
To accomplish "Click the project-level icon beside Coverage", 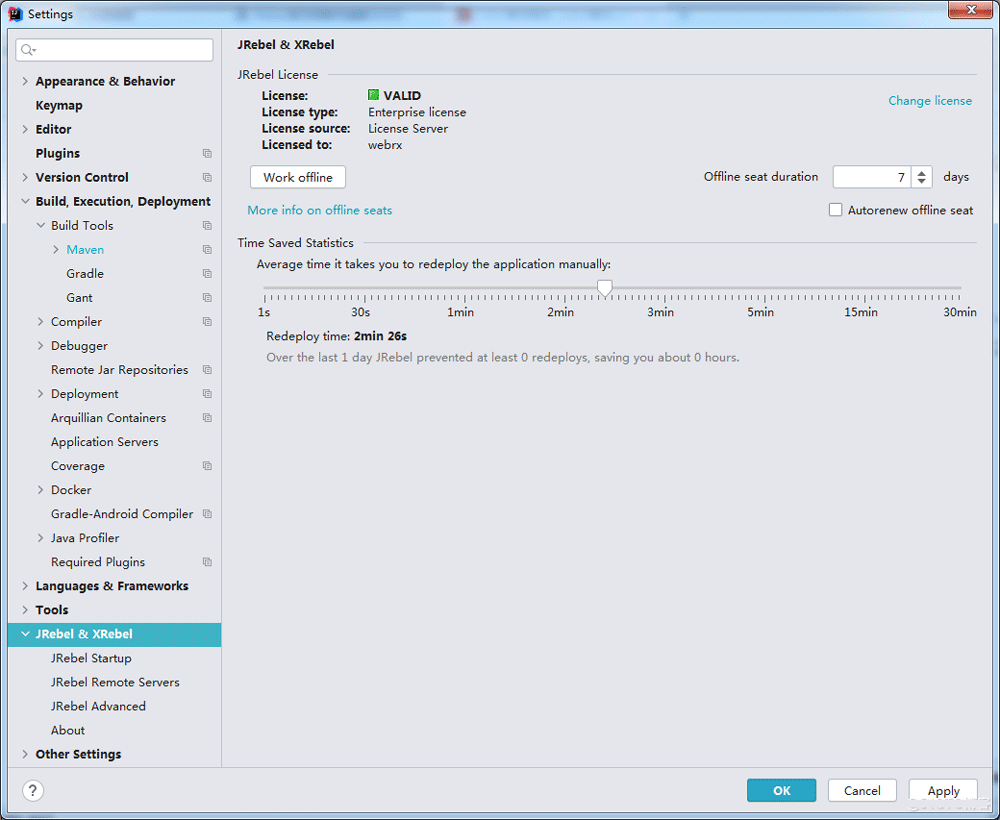I will (207, 466).
